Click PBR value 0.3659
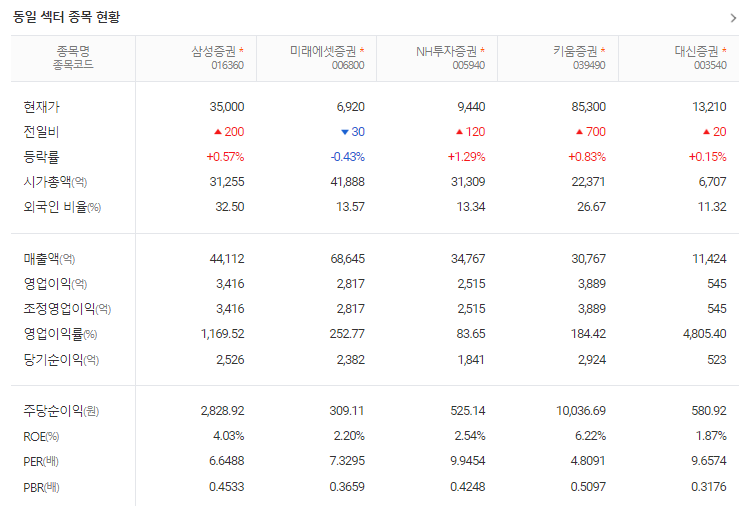 click(x=347, y=487)
